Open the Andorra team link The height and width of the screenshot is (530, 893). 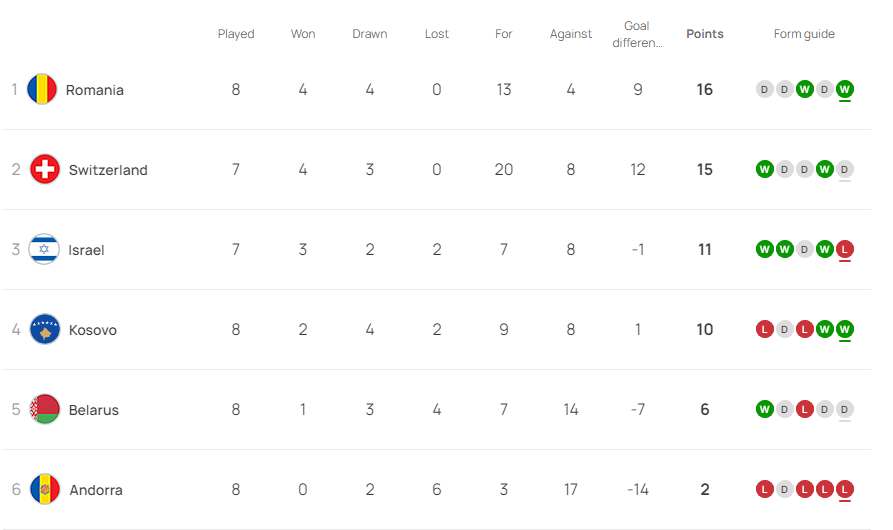click(96, 490)
